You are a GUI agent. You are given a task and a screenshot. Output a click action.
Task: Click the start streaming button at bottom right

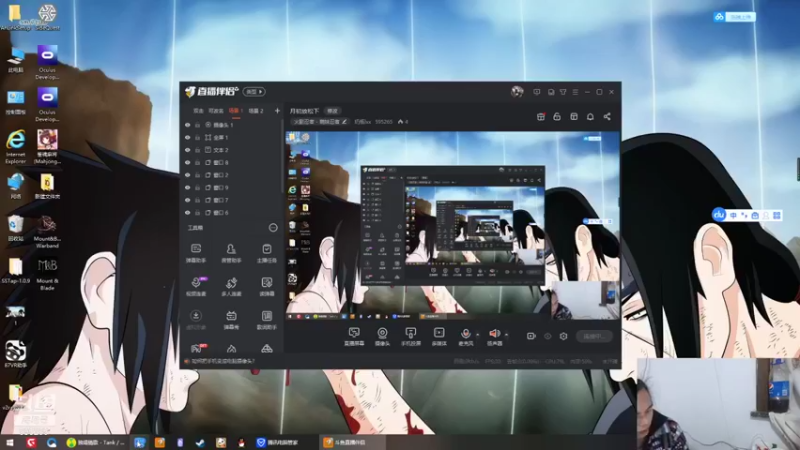pos(594,336)
